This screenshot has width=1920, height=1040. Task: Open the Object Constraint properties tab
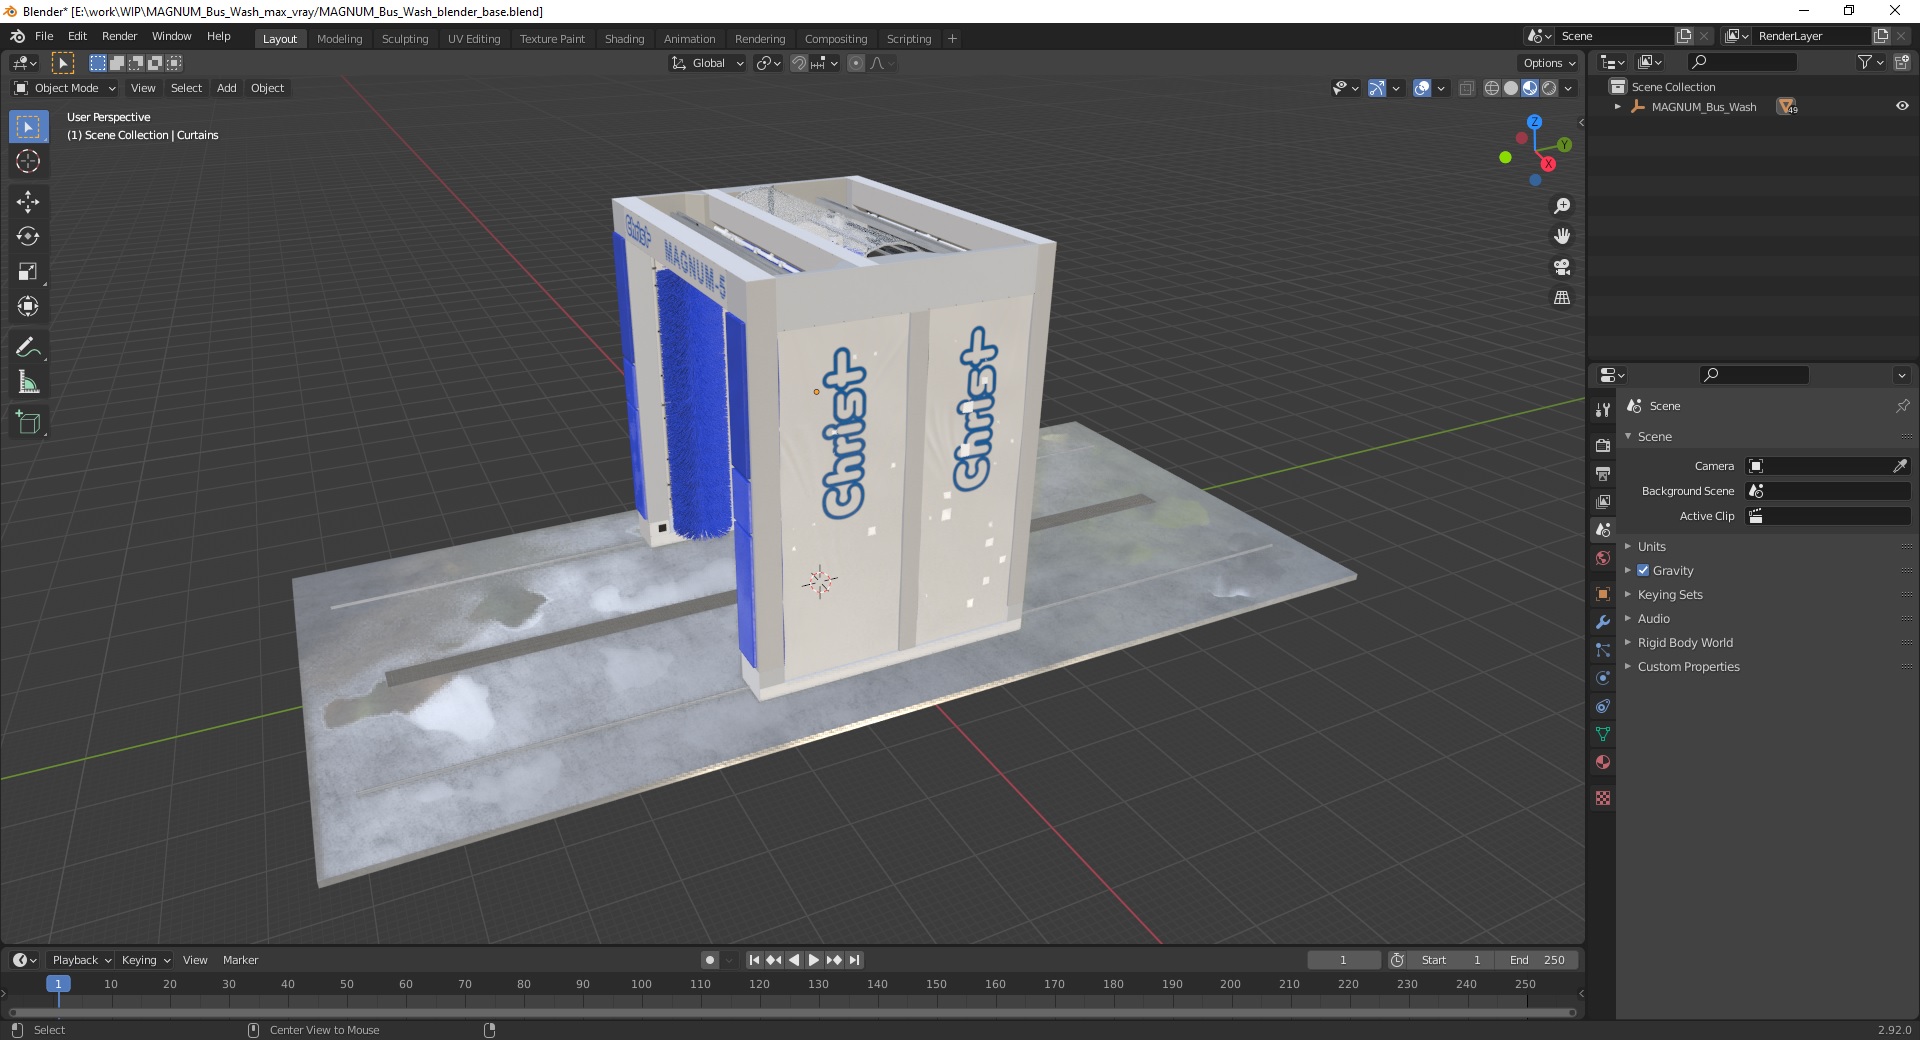(1603, 706)
